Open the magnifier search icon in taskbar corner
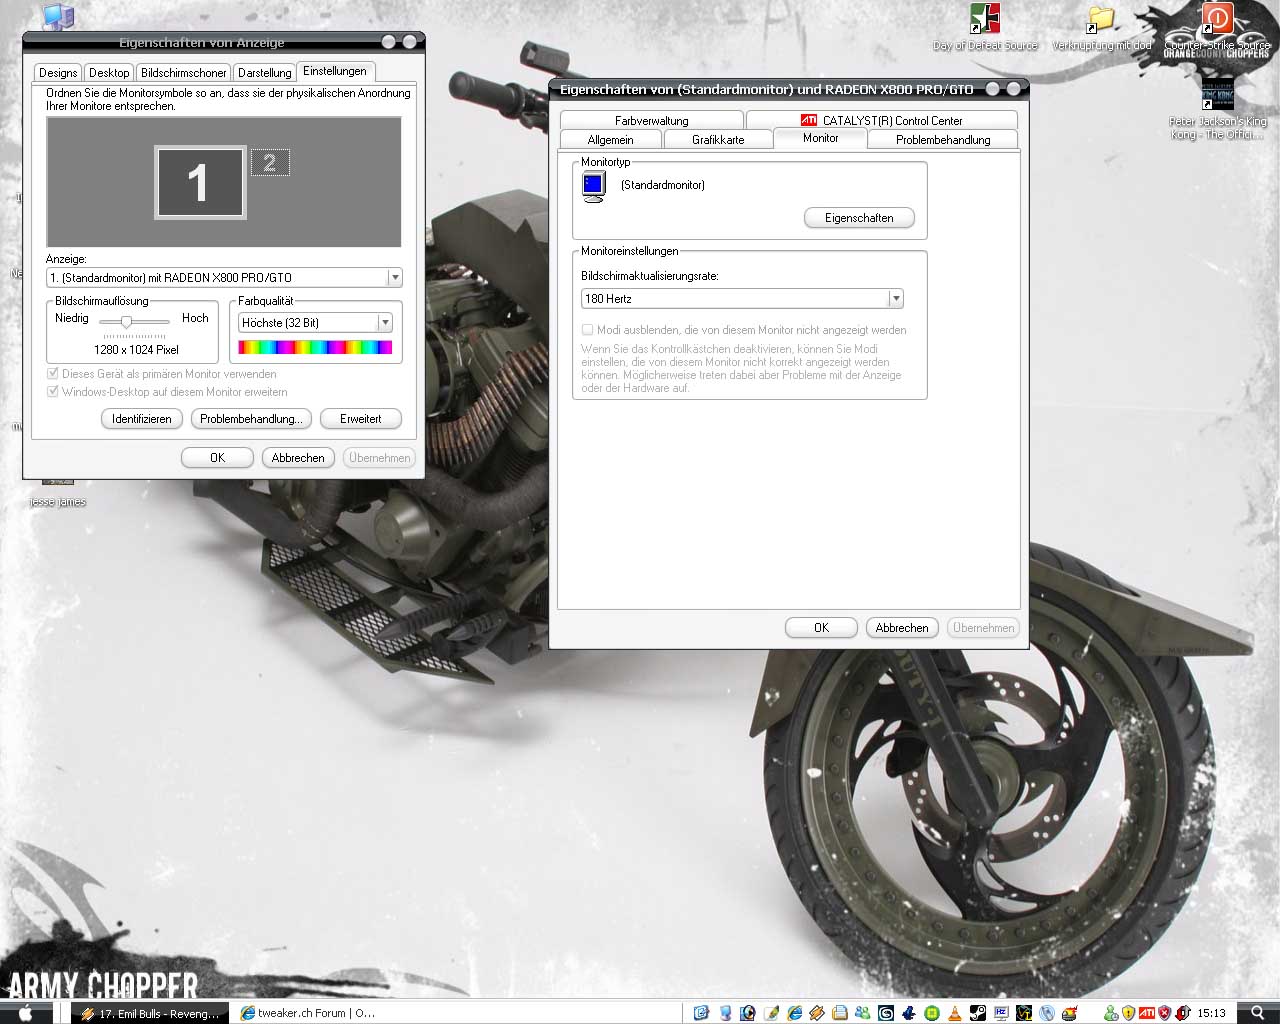Image resolution: width=1280 pixels, height=1024 pixels. pyautogui.click(x=1257, y=1013)
